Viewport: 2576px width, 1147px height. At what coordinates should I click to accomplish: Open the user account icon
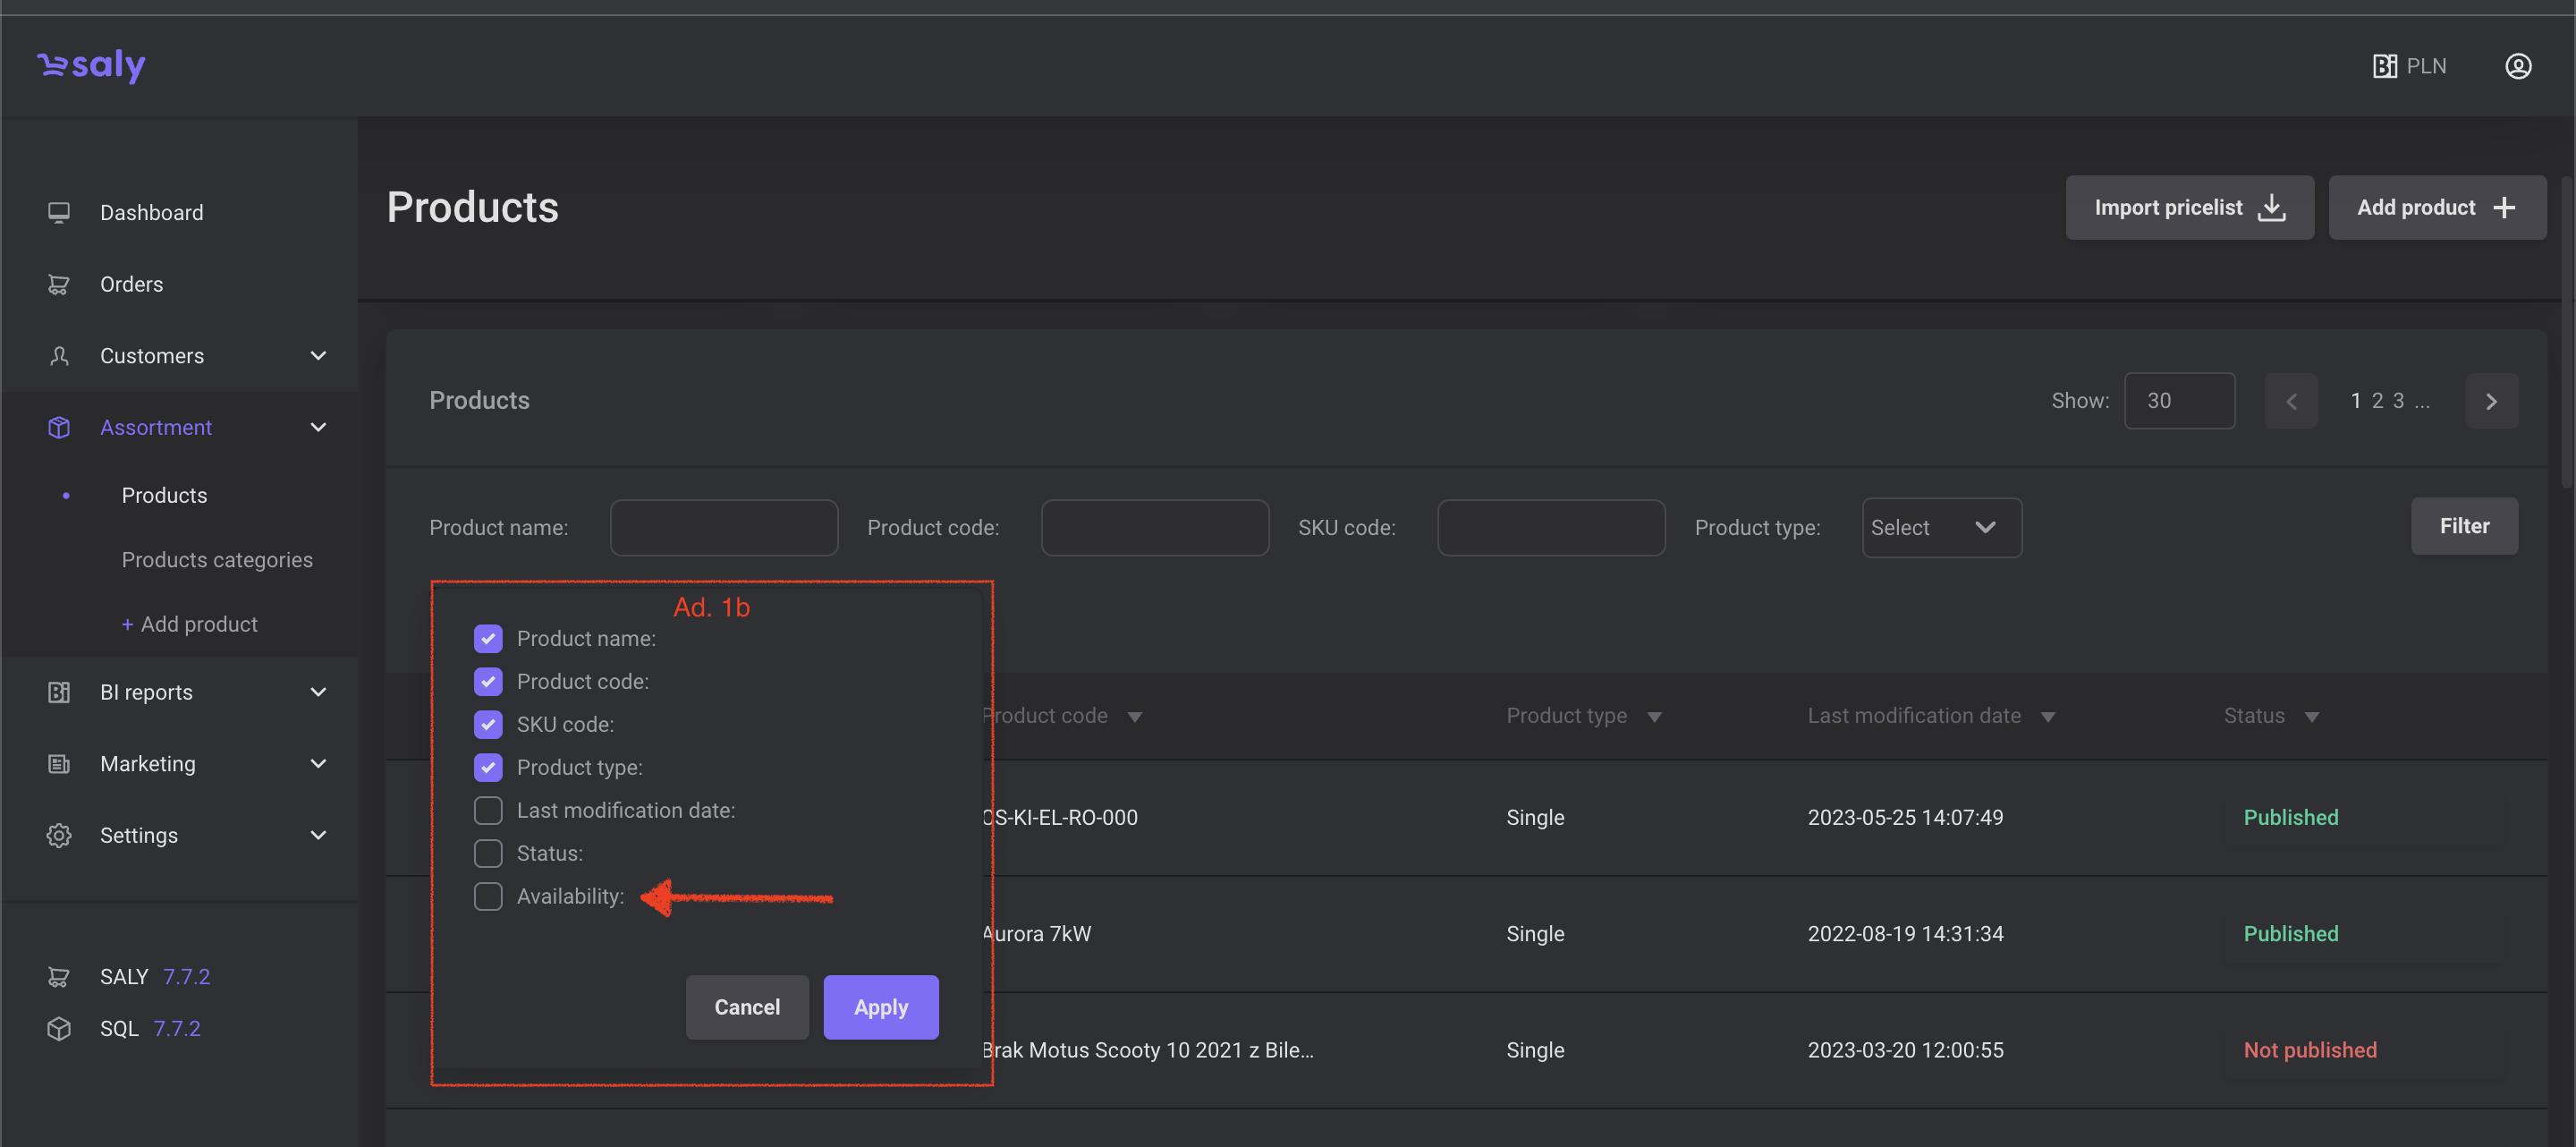click(x=2517, y=66)
